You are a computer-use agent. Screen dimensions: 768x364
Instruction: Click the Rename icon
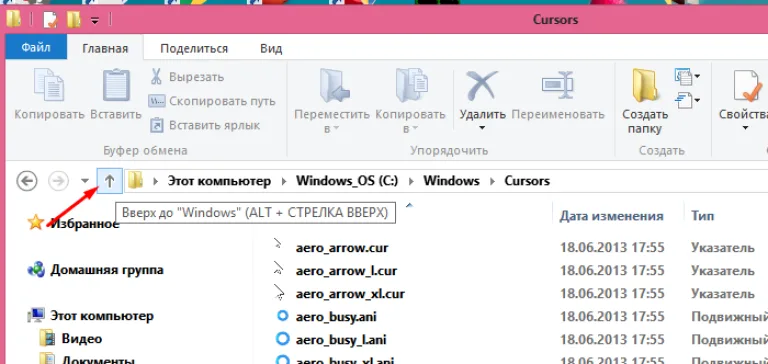(x=558, y=85)
